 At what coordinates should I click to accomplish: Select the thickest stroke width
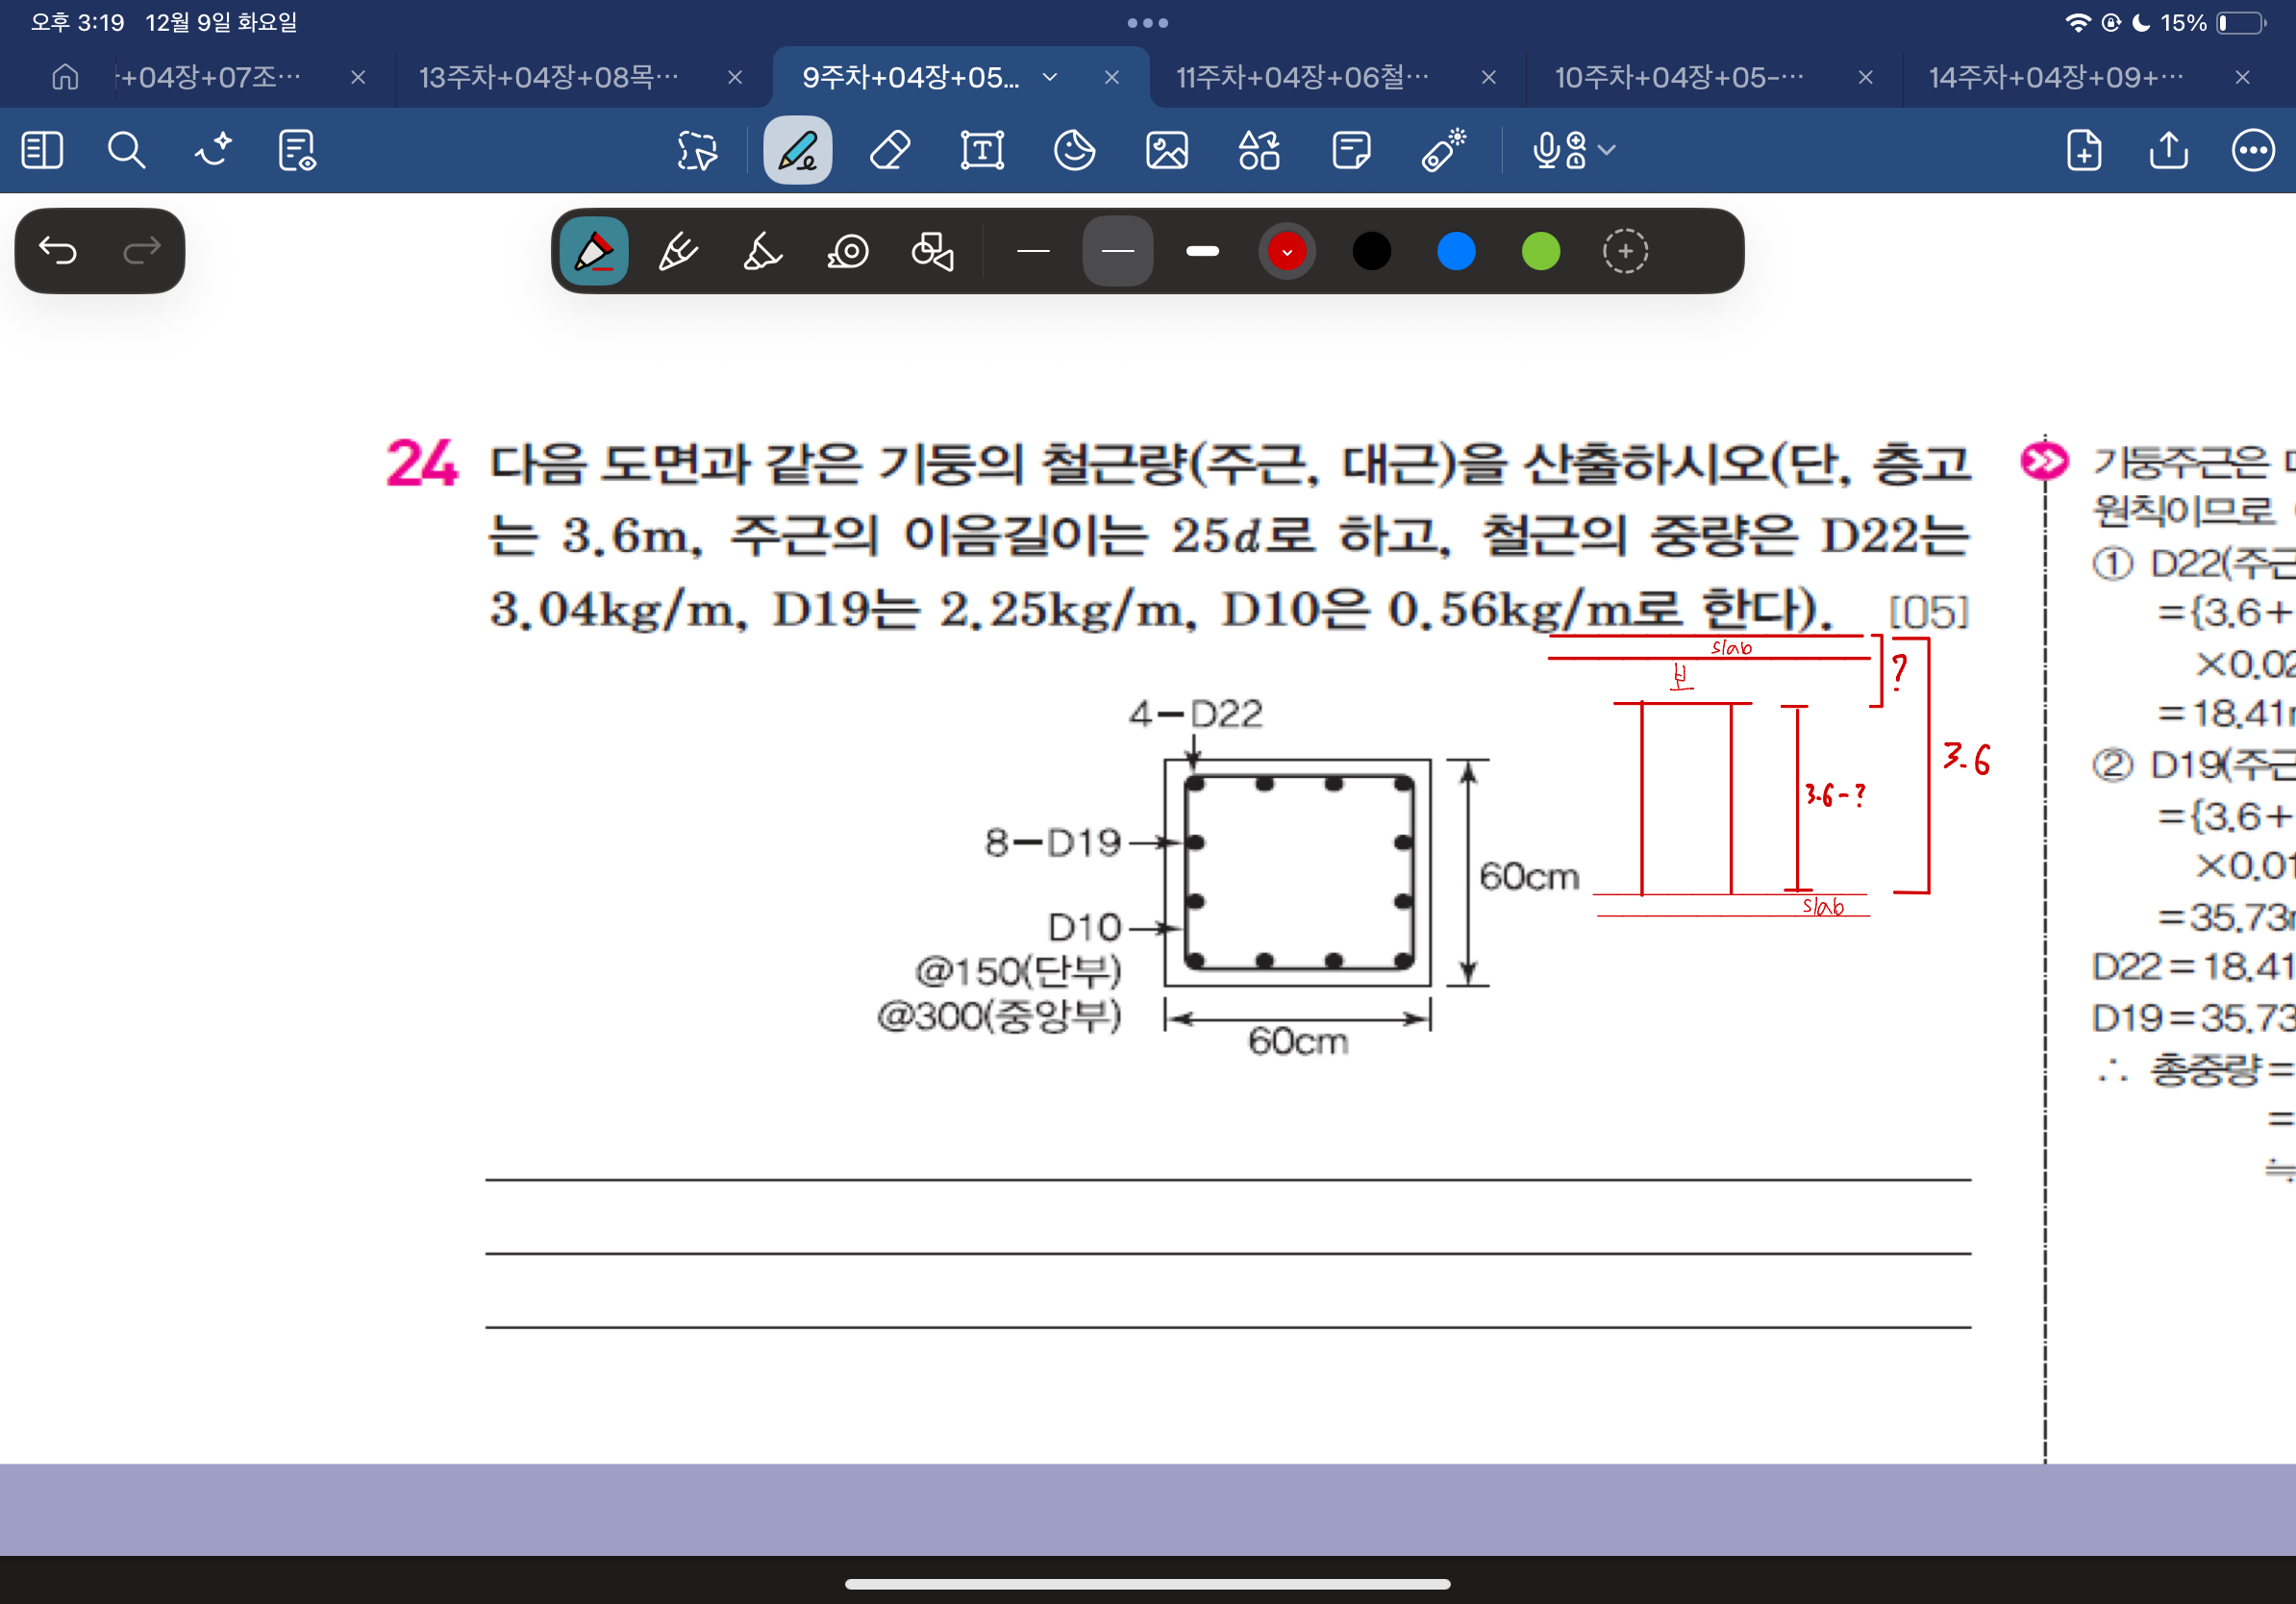(1202, 251)
